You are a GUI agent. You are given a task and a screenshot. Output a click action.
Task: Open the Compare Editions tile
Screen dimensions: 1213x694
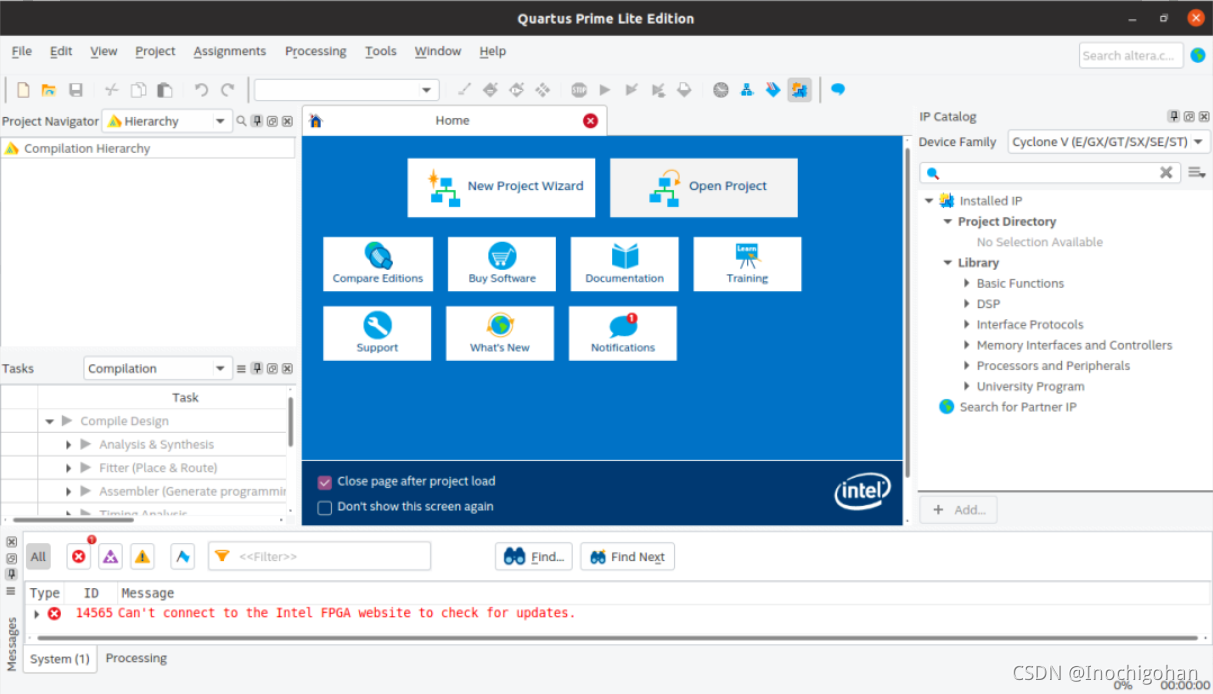(x=378, y=264)
